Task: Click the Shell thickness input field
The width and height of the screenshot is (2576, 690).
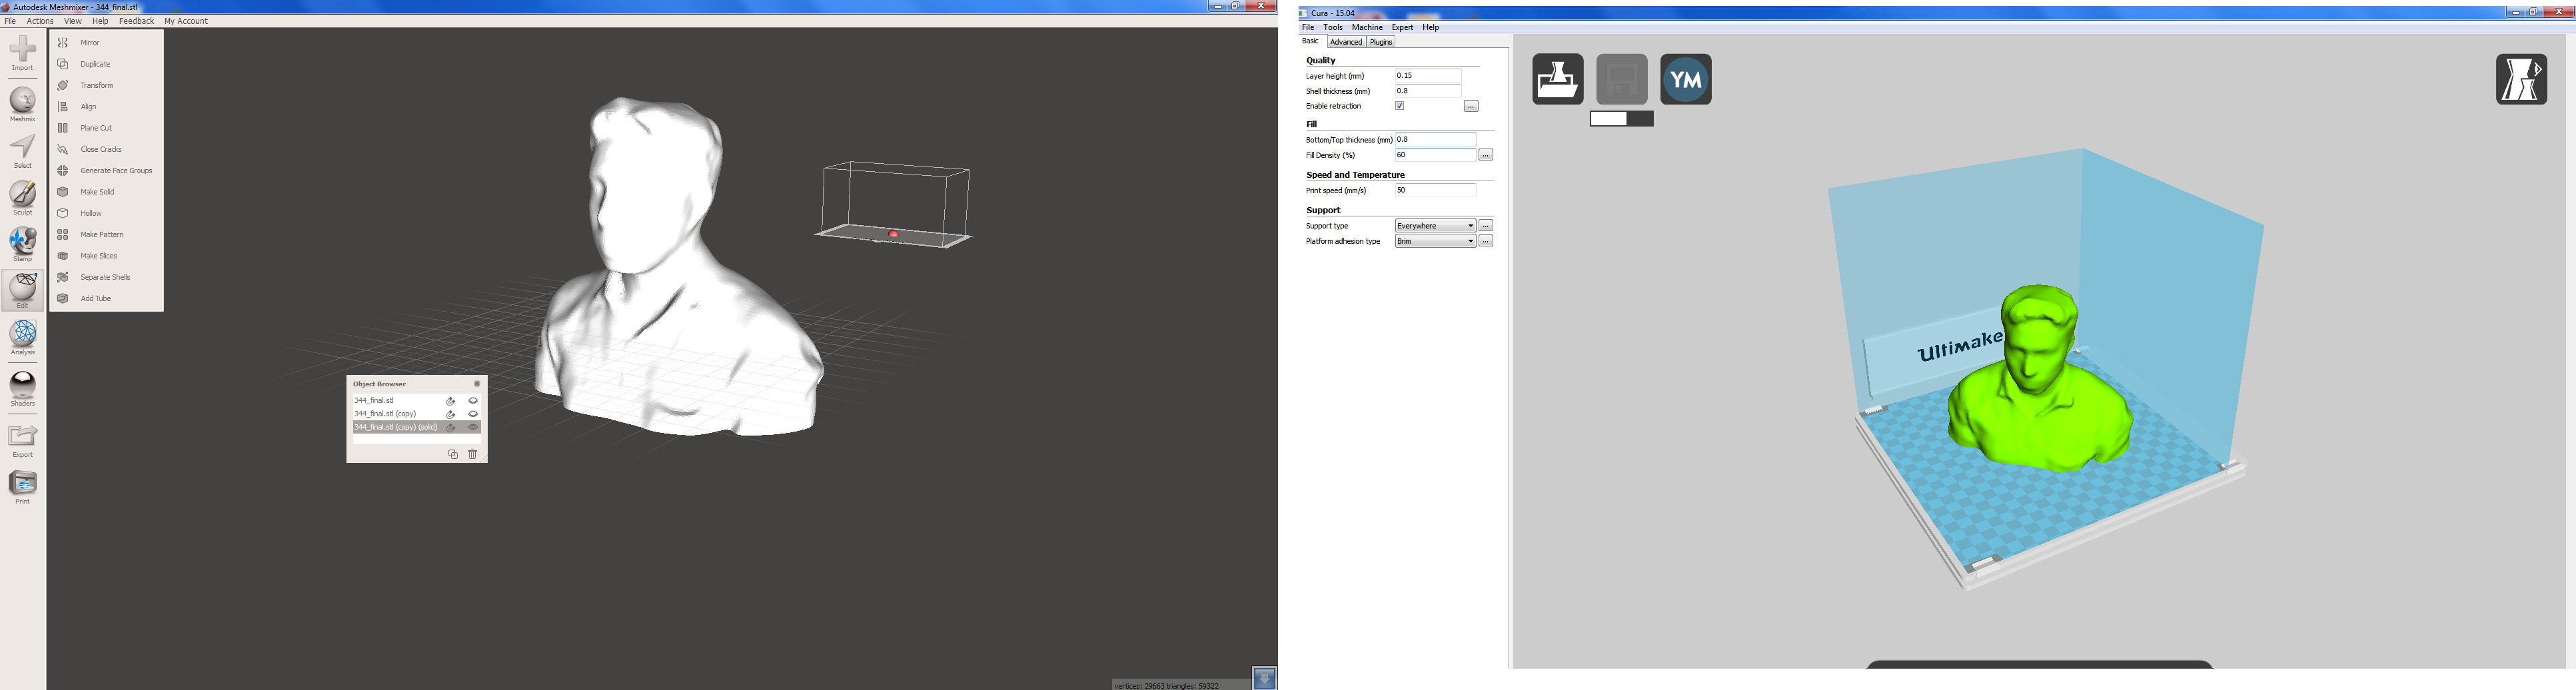Action: point(1428,91)
